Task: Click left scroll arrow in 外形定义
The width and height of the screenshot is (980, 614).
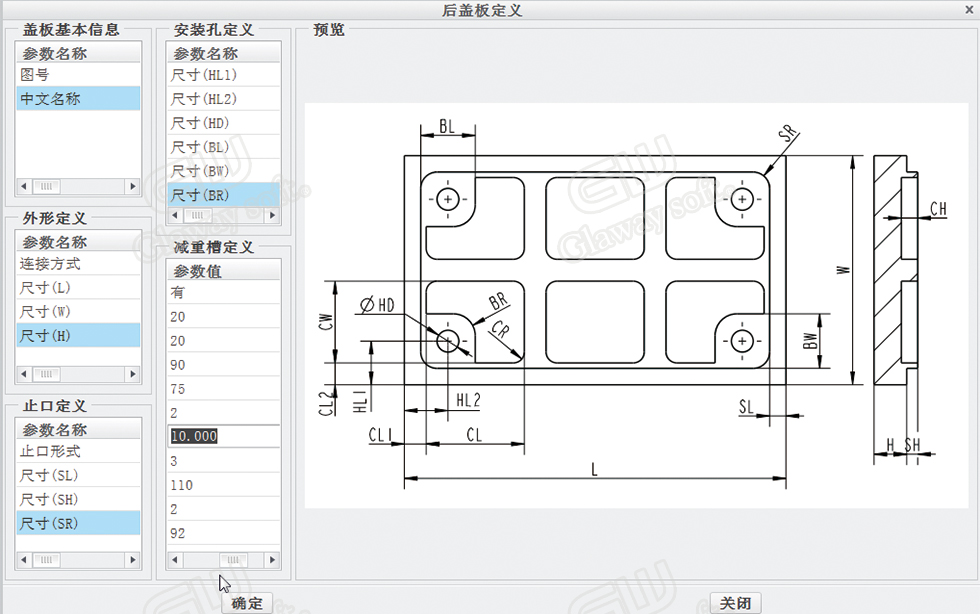Action: point(24,374)
